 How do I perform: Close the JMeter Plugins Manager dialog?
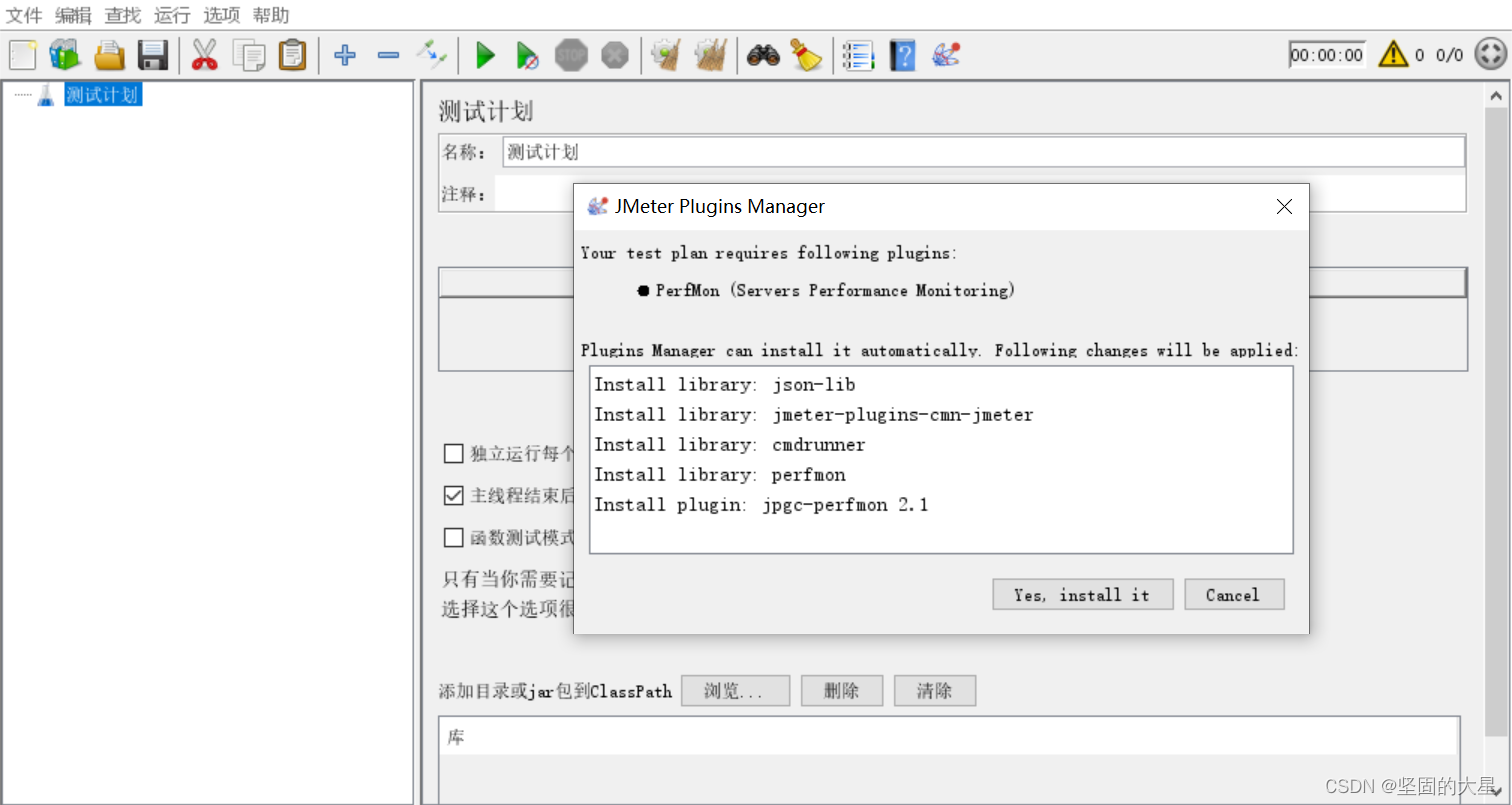pos(1285,207)
